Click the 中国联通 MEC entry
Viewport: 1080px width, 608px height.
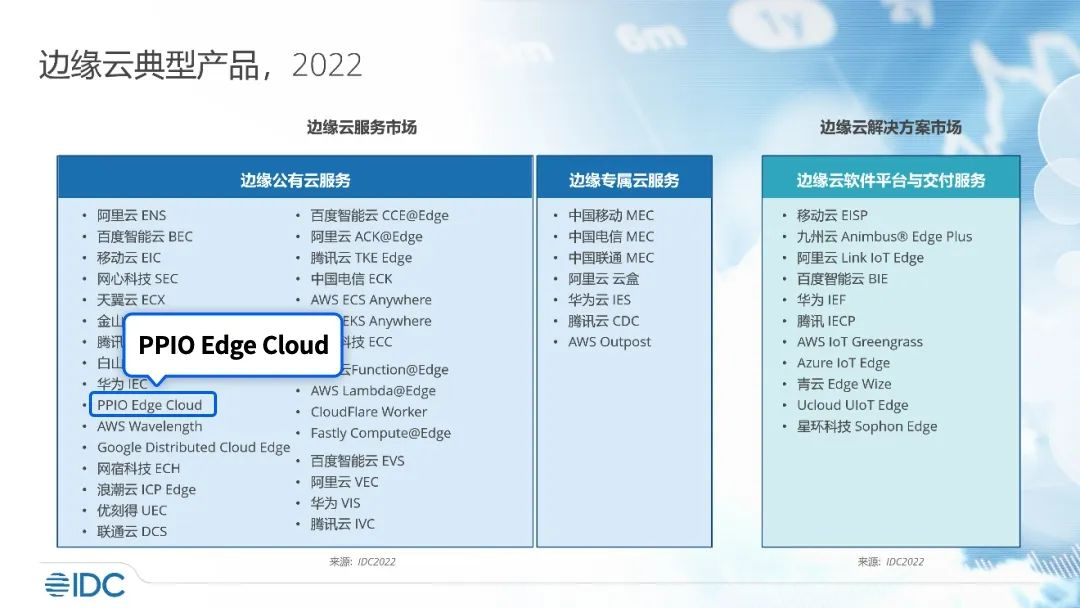click(x=611, y=258)
